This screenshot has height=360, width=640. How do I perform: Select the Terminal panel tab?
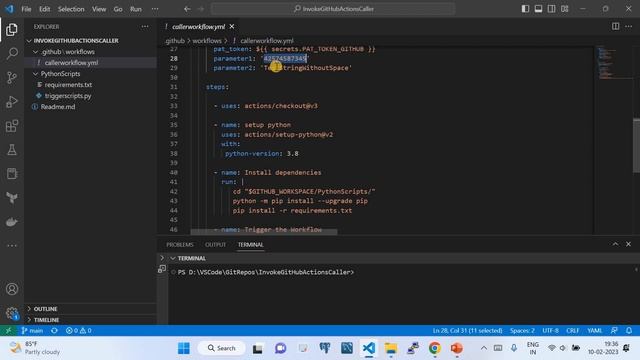[251, 244]
